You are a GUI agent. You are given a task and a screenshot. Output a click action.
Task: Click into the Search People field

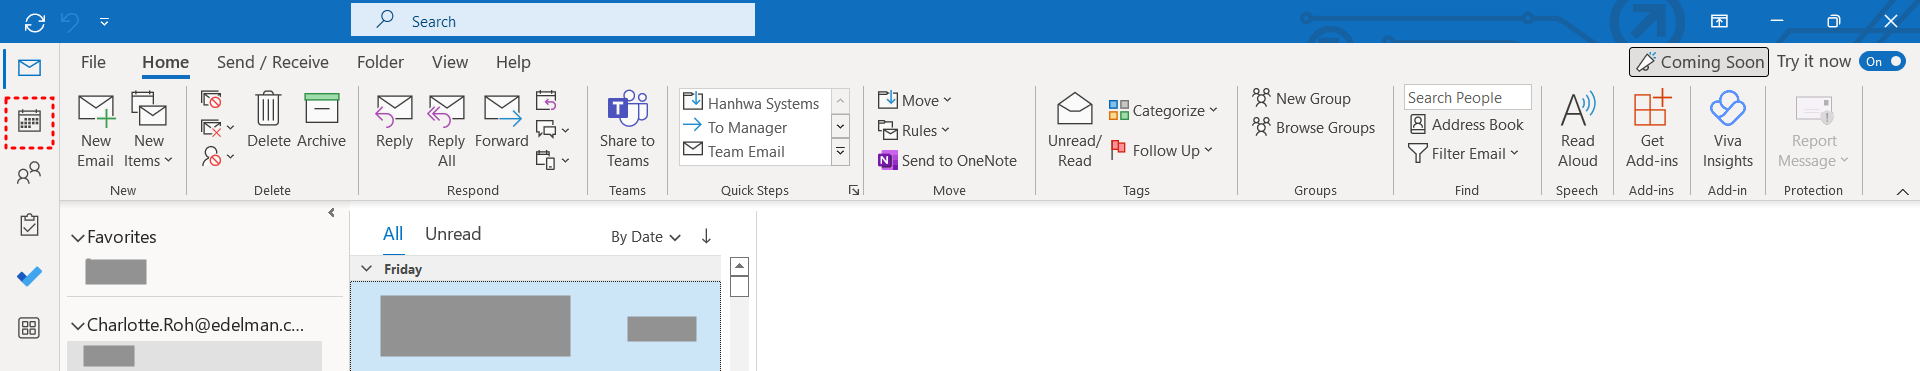[x=1467, y=97]
